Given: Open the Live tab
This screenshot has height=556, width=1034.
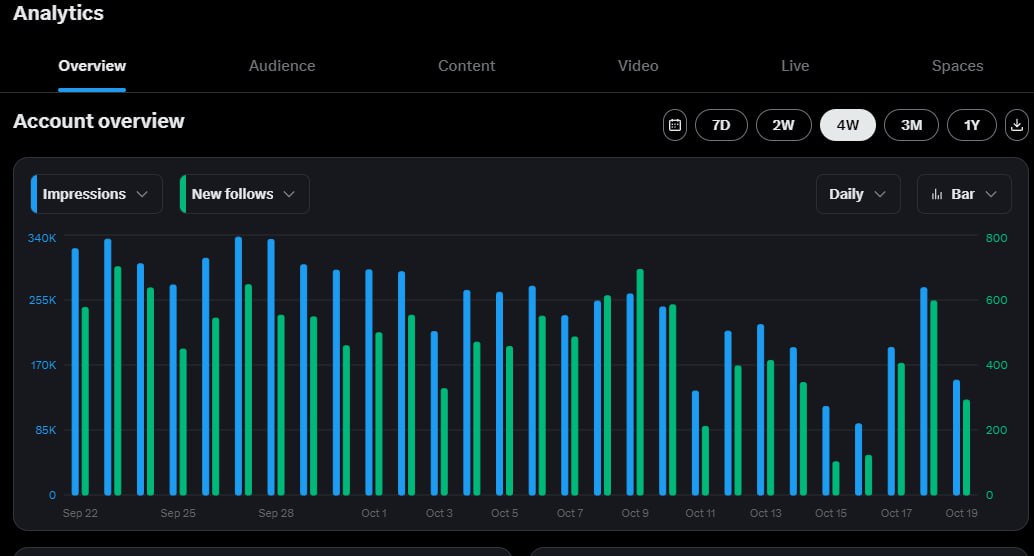Looking at the screenshot, I should click(795, 66).
